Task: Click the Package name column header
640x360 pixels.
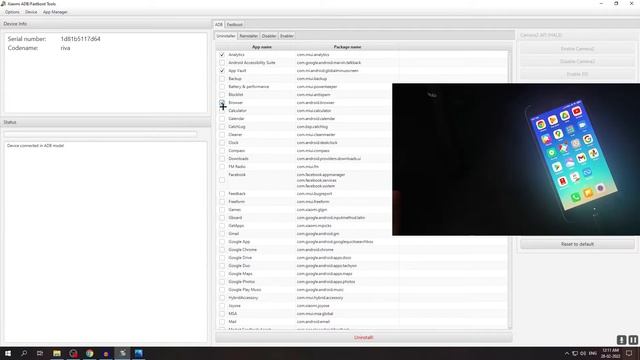Action: (347, 47)
